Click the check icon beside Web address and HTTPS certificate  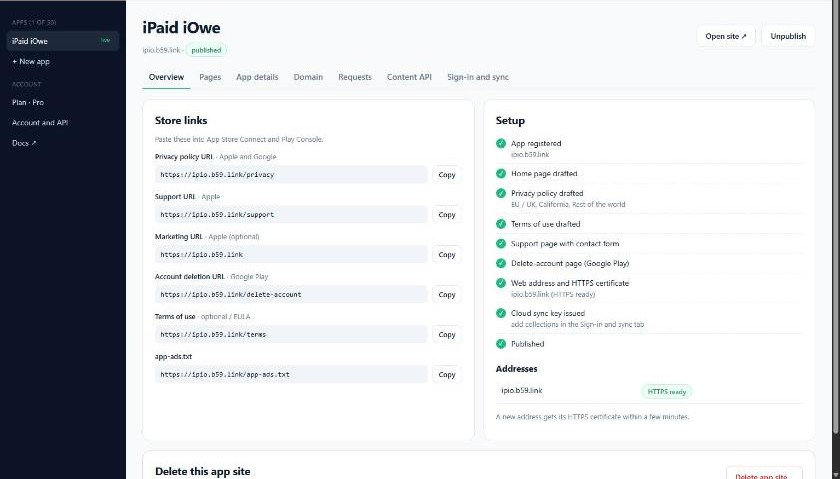point(501,283)
